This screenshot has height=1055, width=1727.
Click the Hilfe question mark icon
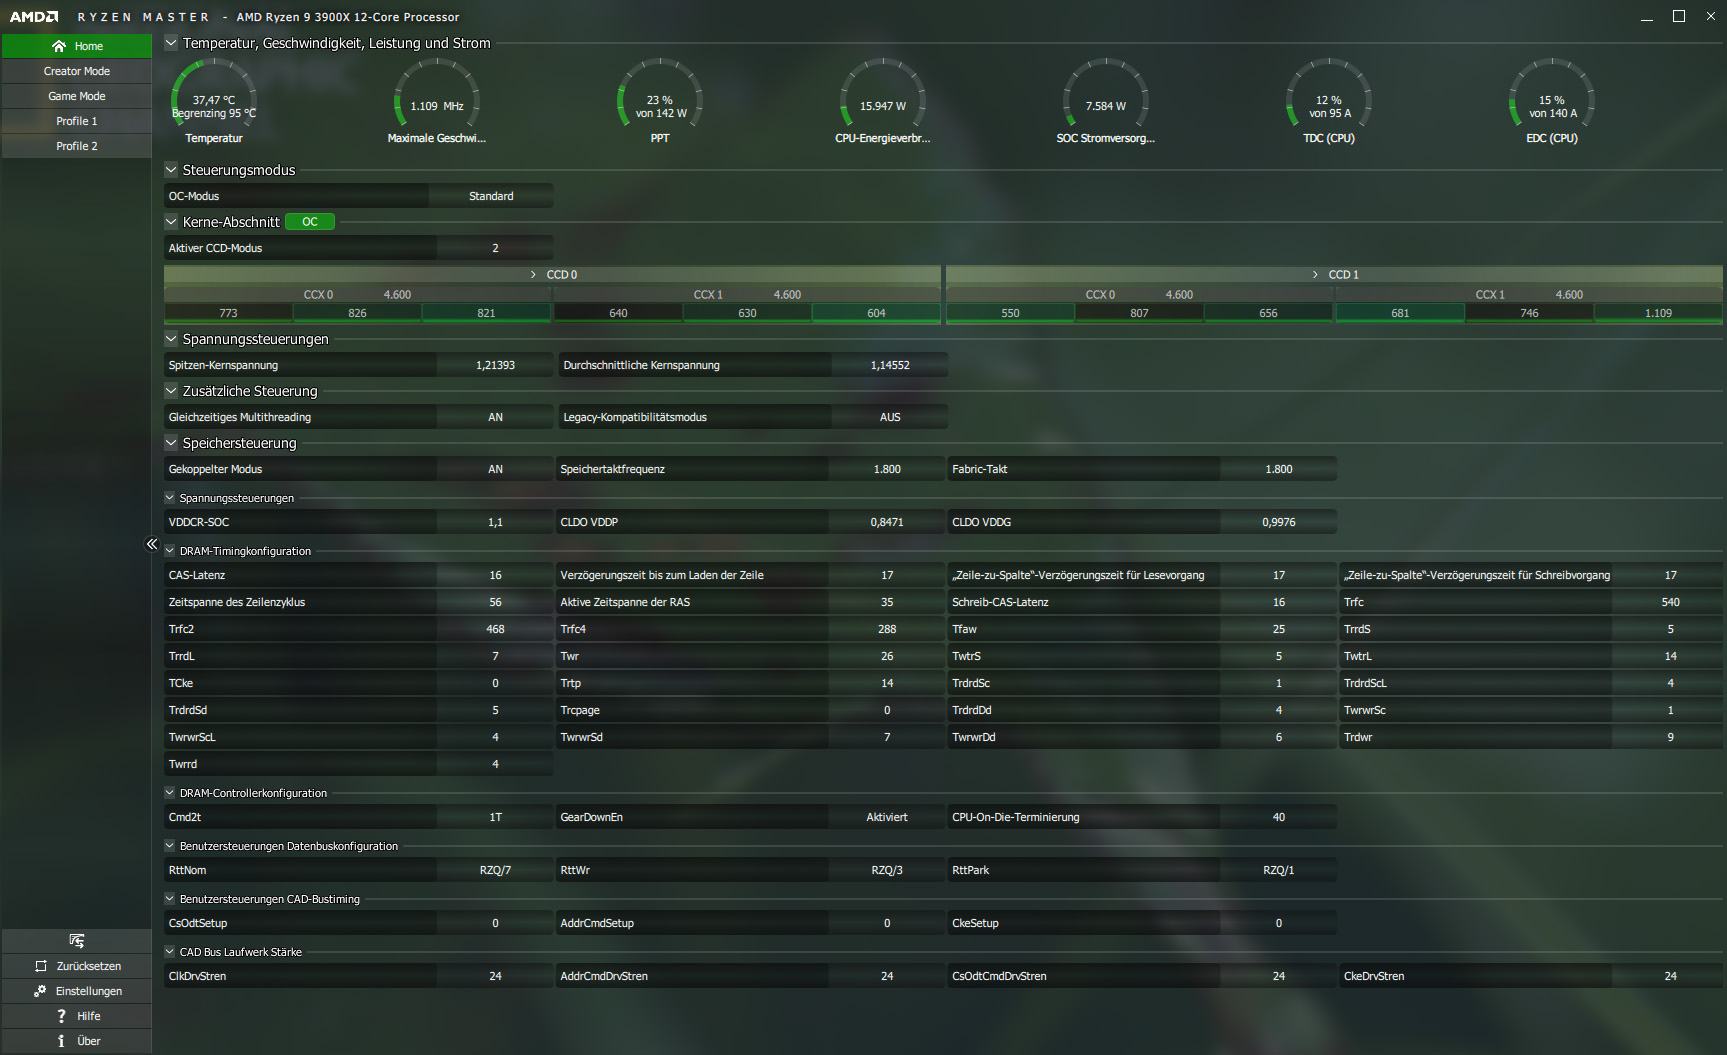click(x=61, y=1016)
